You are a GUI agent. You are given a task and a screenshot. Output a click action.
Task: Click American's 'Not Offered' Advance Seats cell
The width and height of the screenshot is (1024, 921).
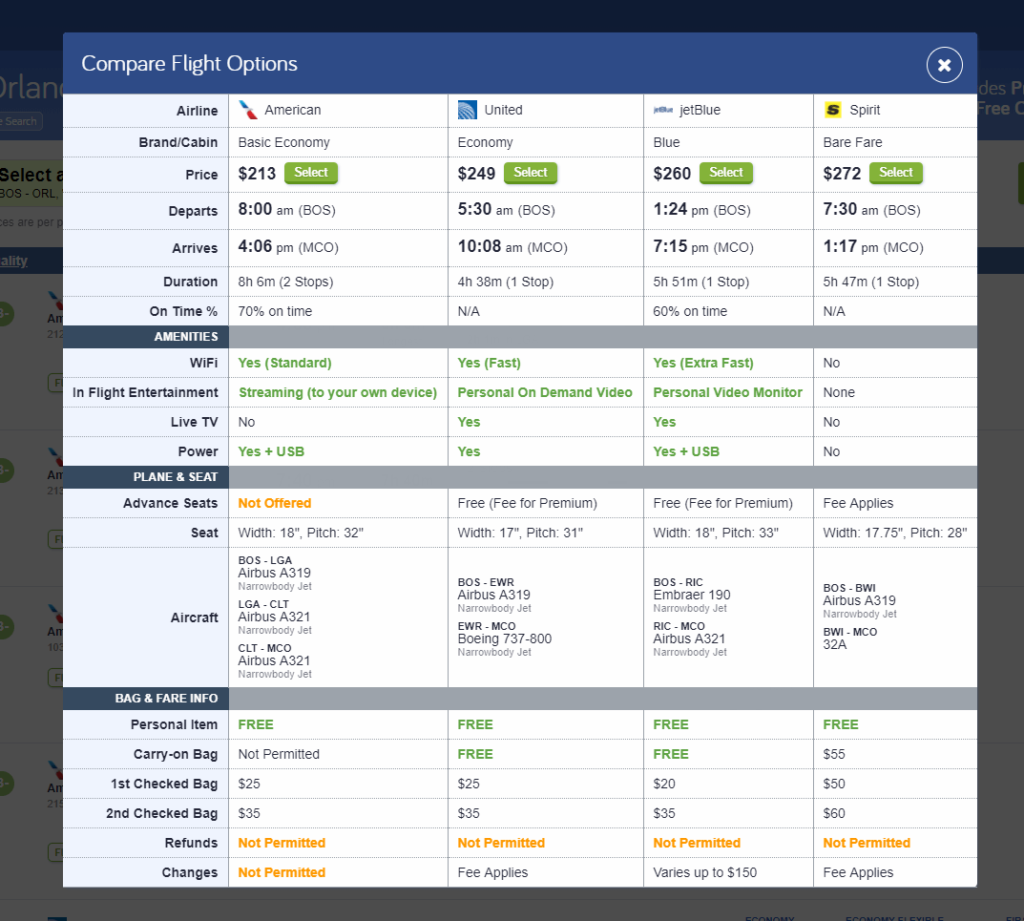point(274,503)
